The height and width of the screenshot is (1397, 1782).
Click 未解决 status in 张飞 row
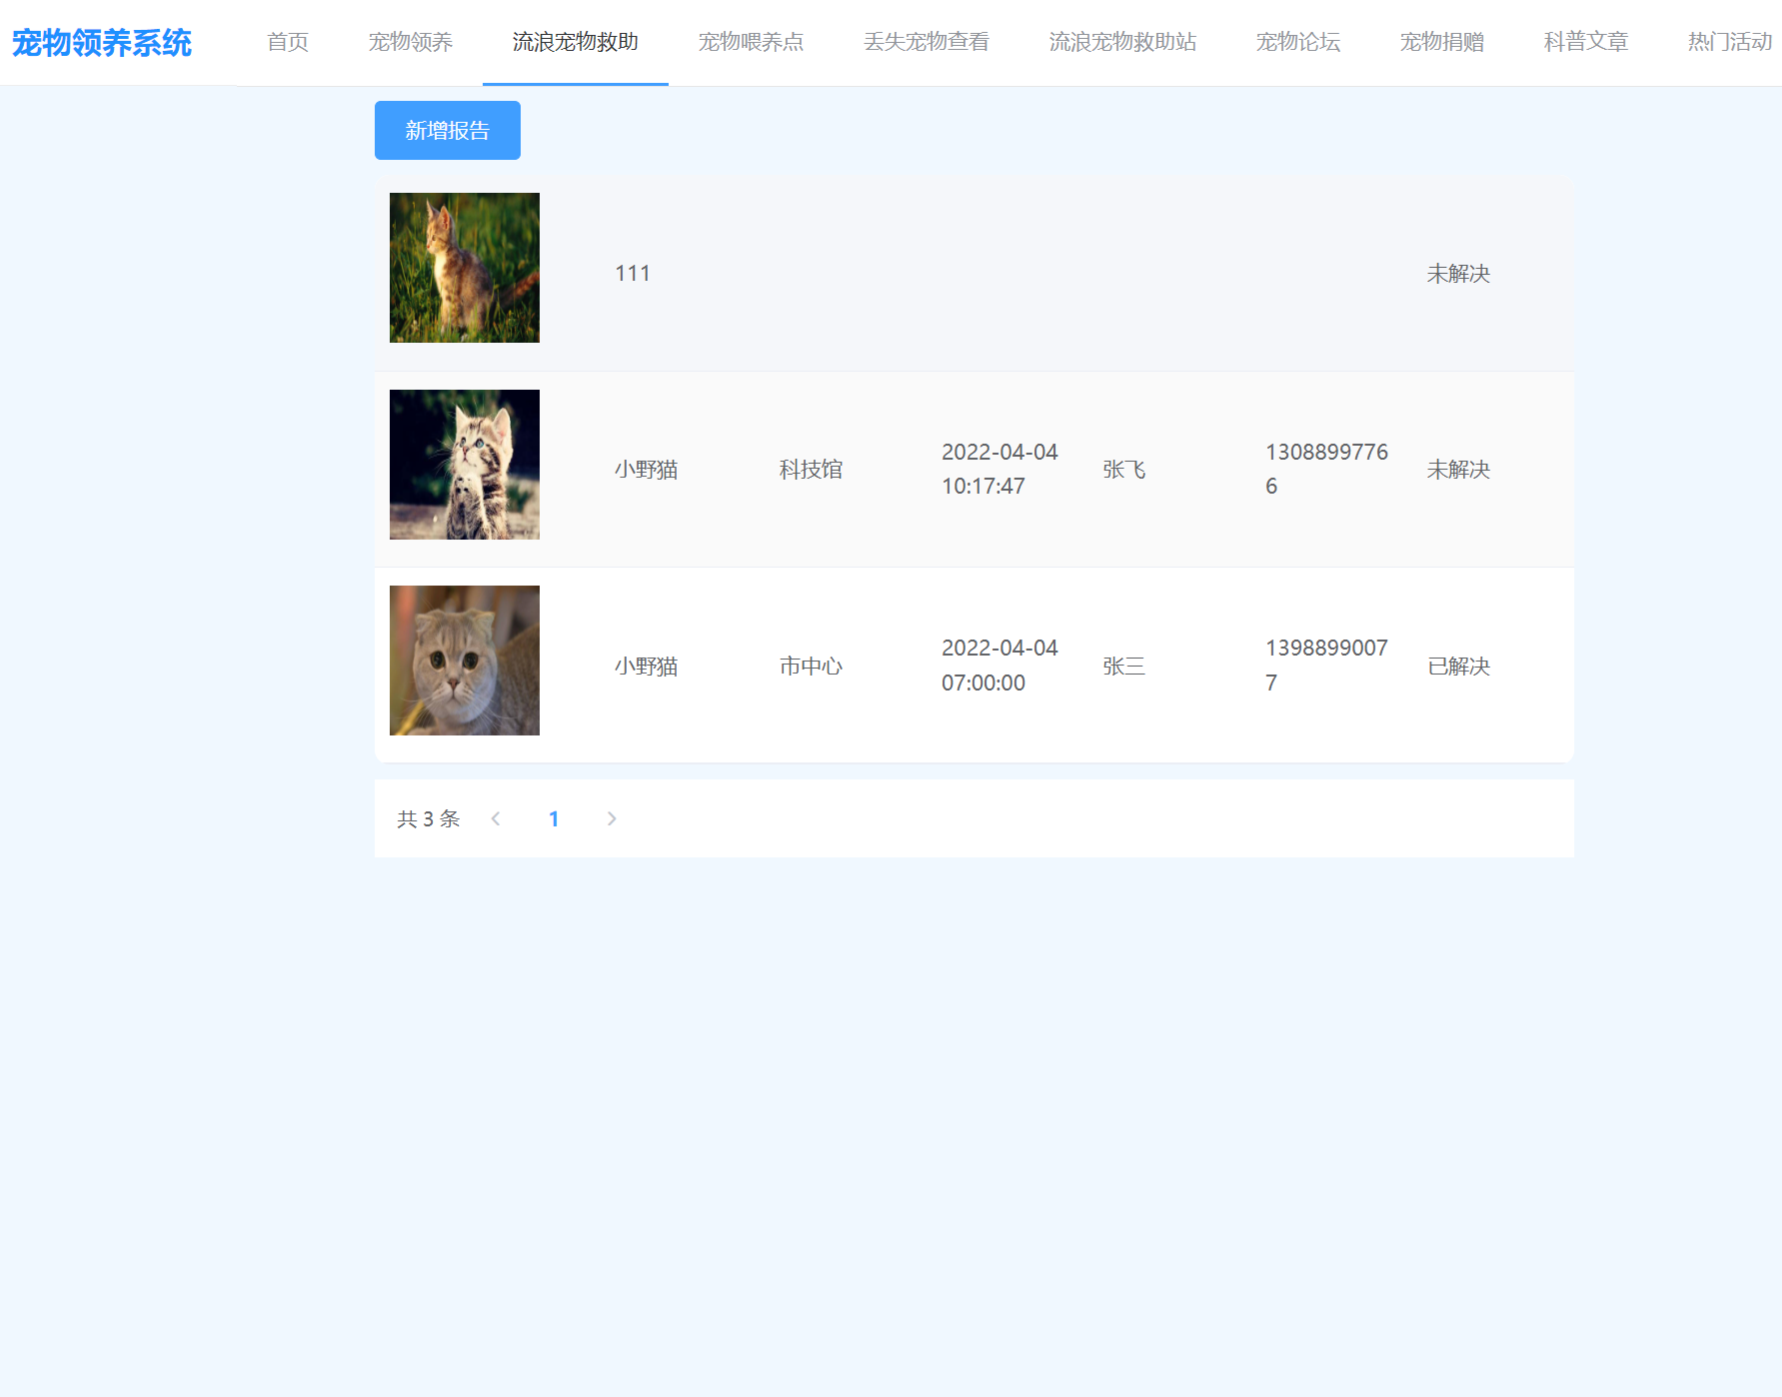click(1458, 470)
